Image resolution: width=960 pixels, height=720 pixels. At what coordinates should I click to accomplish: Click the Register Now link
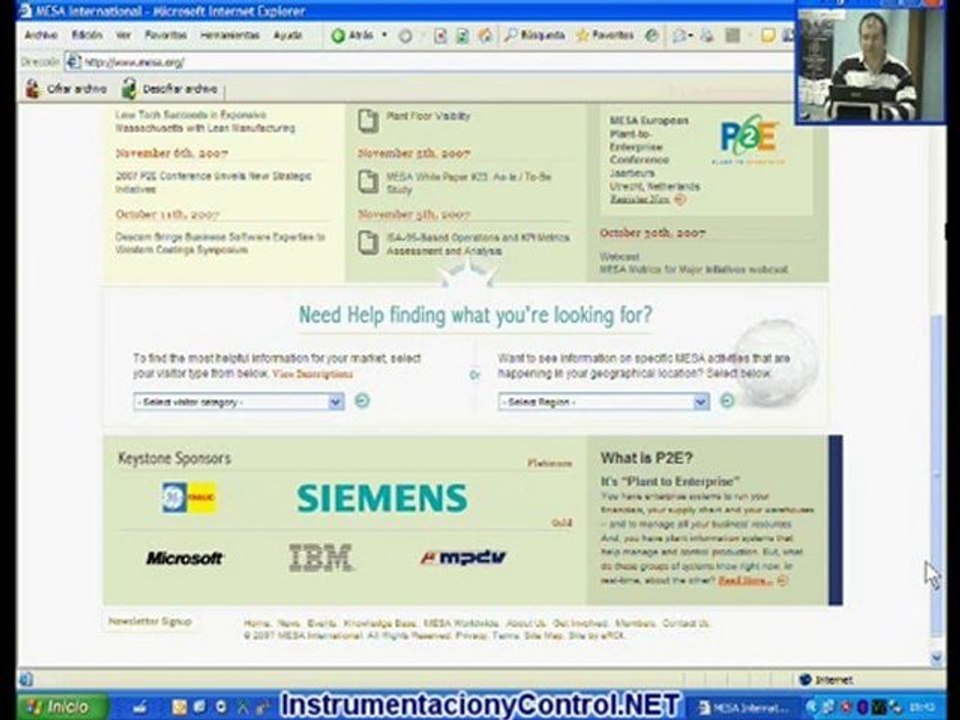click(640, 200)
